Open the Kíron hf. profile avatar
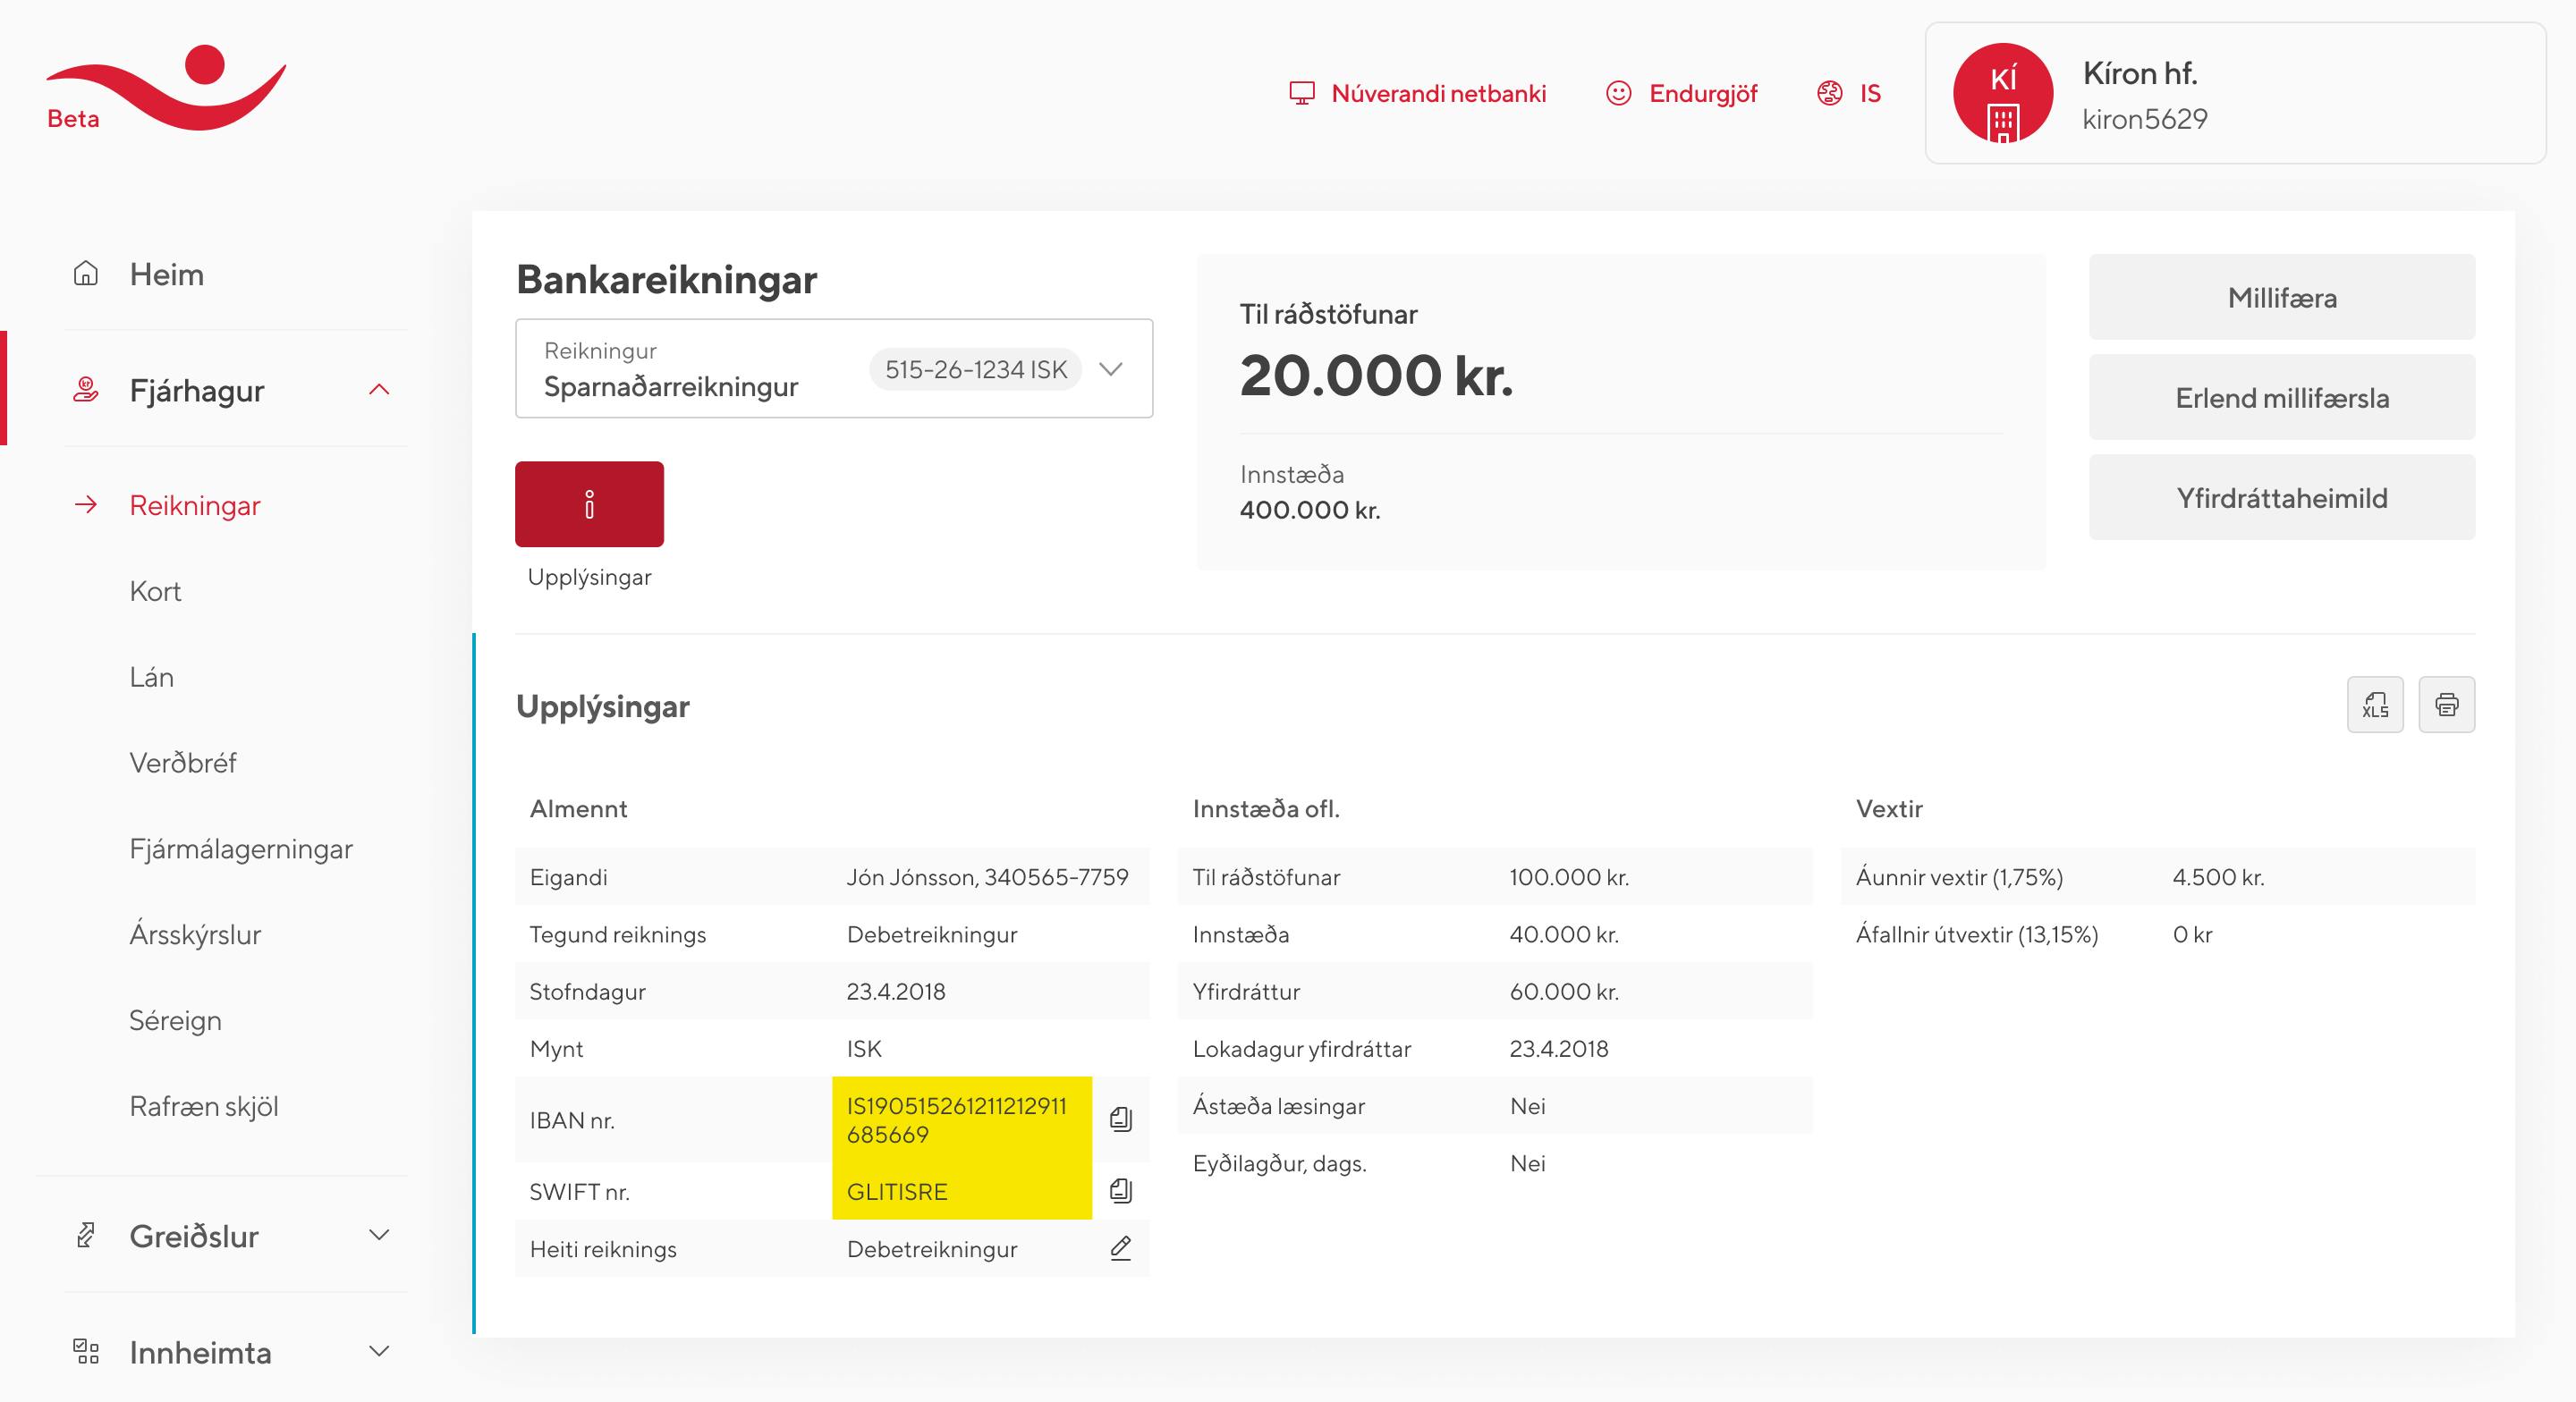2576x1402 pixels. click(x=2002, y=94)
